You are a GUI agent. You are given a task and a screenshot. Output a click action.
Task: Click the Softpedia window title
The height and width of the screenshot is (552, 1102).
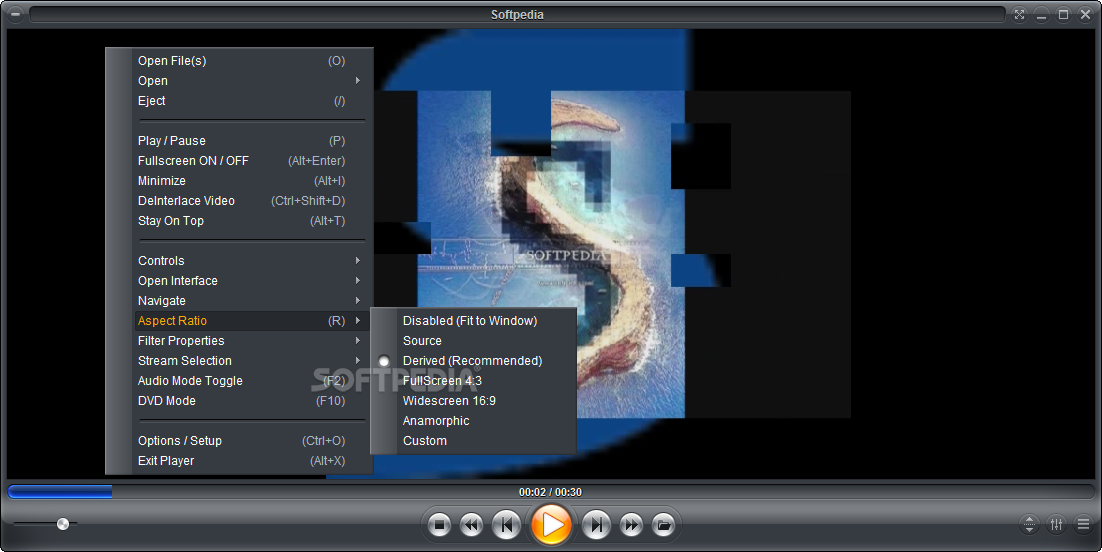click(517, 15)
